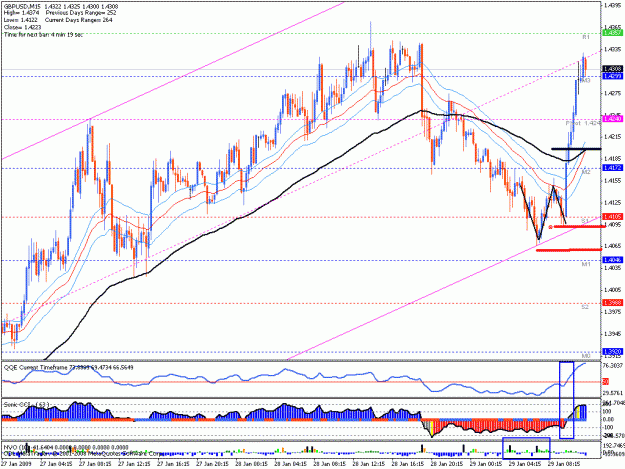Click the S1 support level label
The width and height of the screenshot is (625, 469).
585,220
